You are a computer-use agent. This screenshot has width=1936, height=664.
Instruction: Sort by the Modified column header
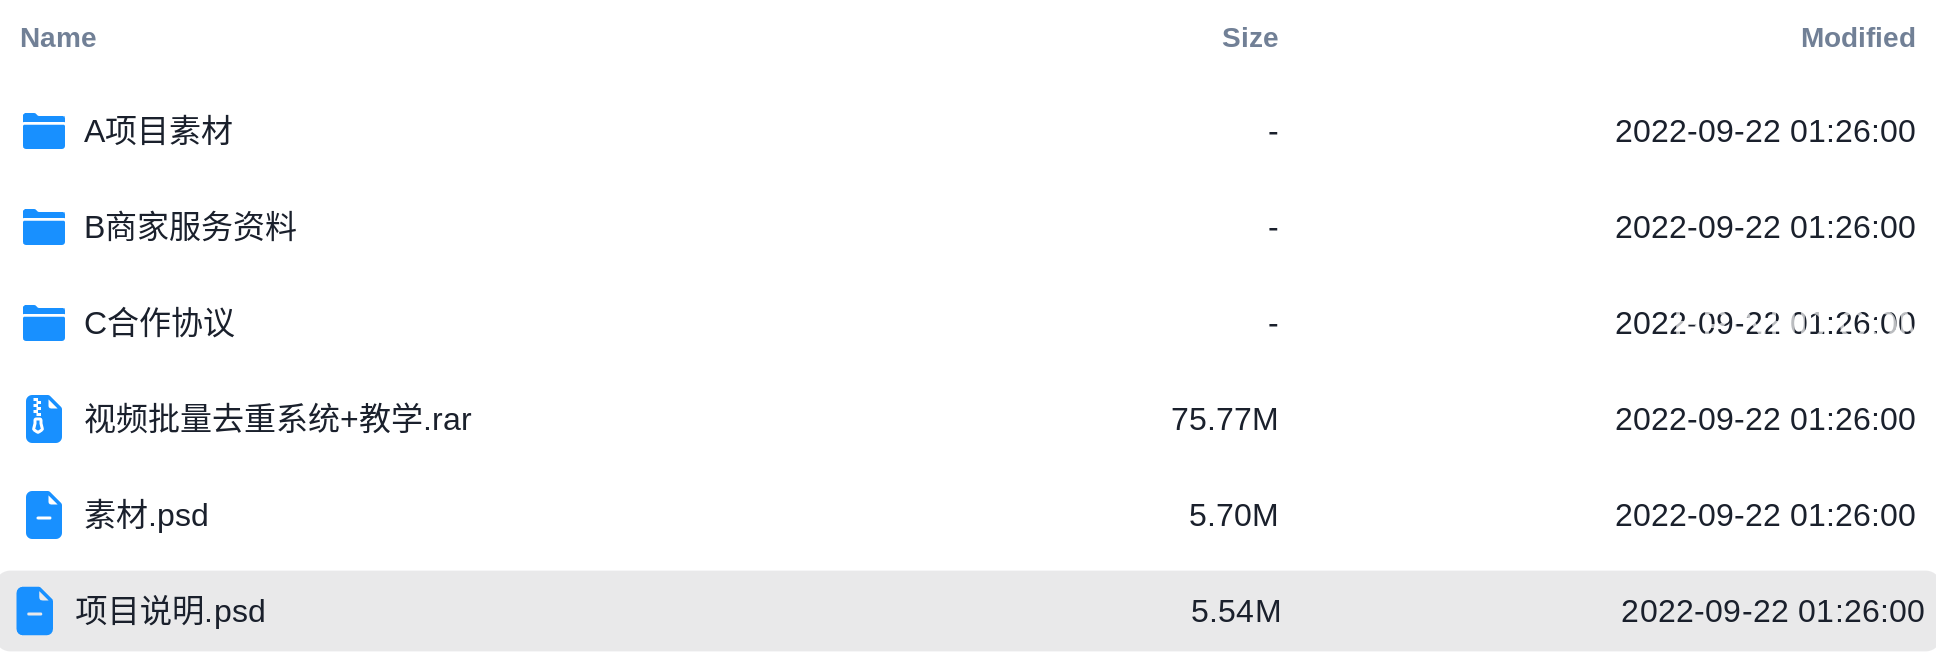click(1858, 38)
